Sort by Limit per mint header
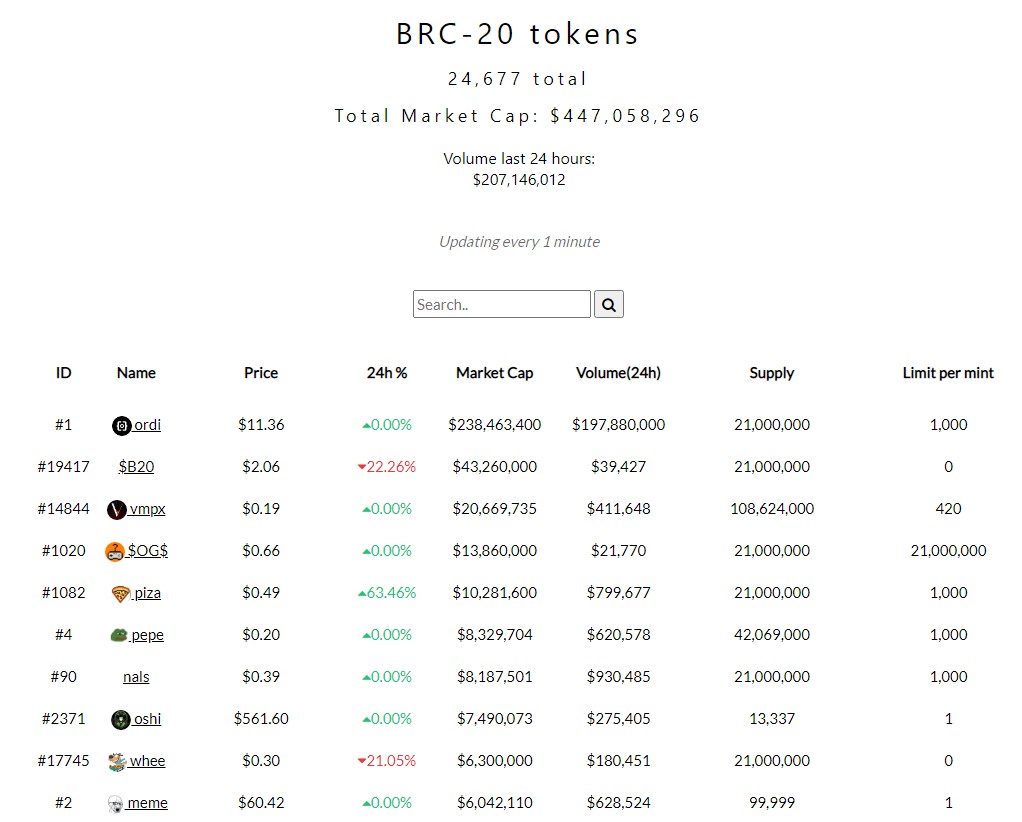The width and height of the screenshot is (1022, 822). (x=948, y=373)
